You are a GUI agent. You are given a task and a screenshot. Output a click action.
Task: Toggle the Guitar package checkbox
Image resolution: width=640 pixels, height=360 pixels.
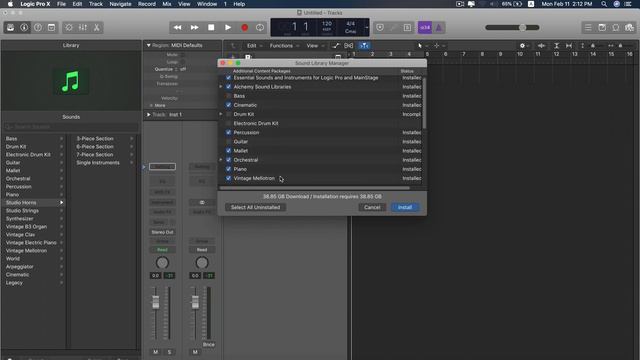229,142
